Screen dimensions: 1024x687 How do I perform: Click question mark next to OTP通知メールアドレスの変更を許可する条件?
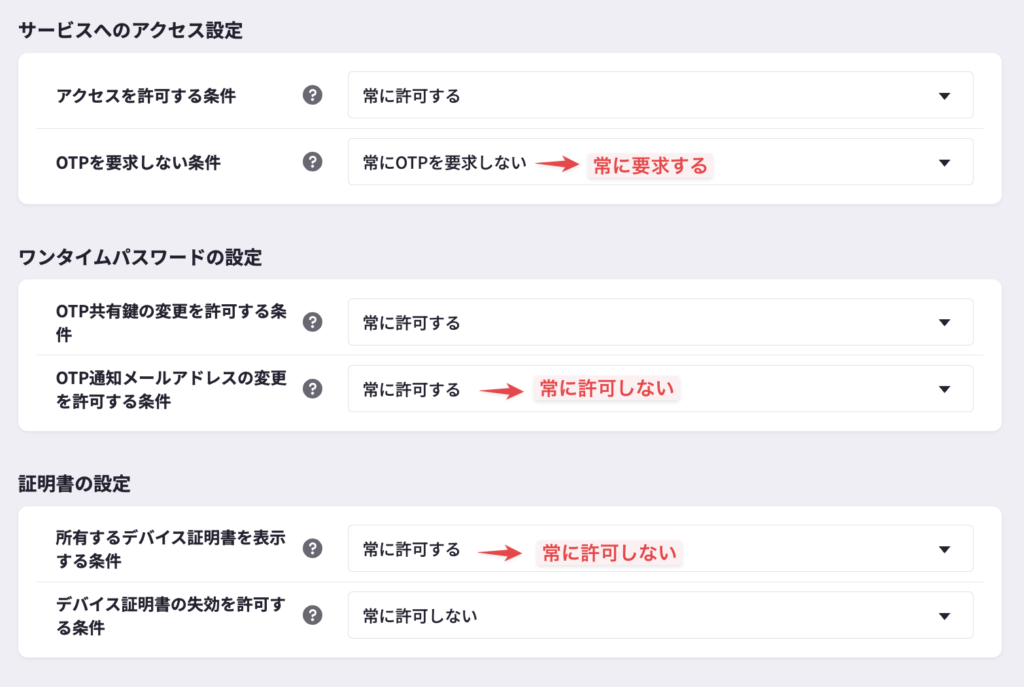click(x=313, y=389)
